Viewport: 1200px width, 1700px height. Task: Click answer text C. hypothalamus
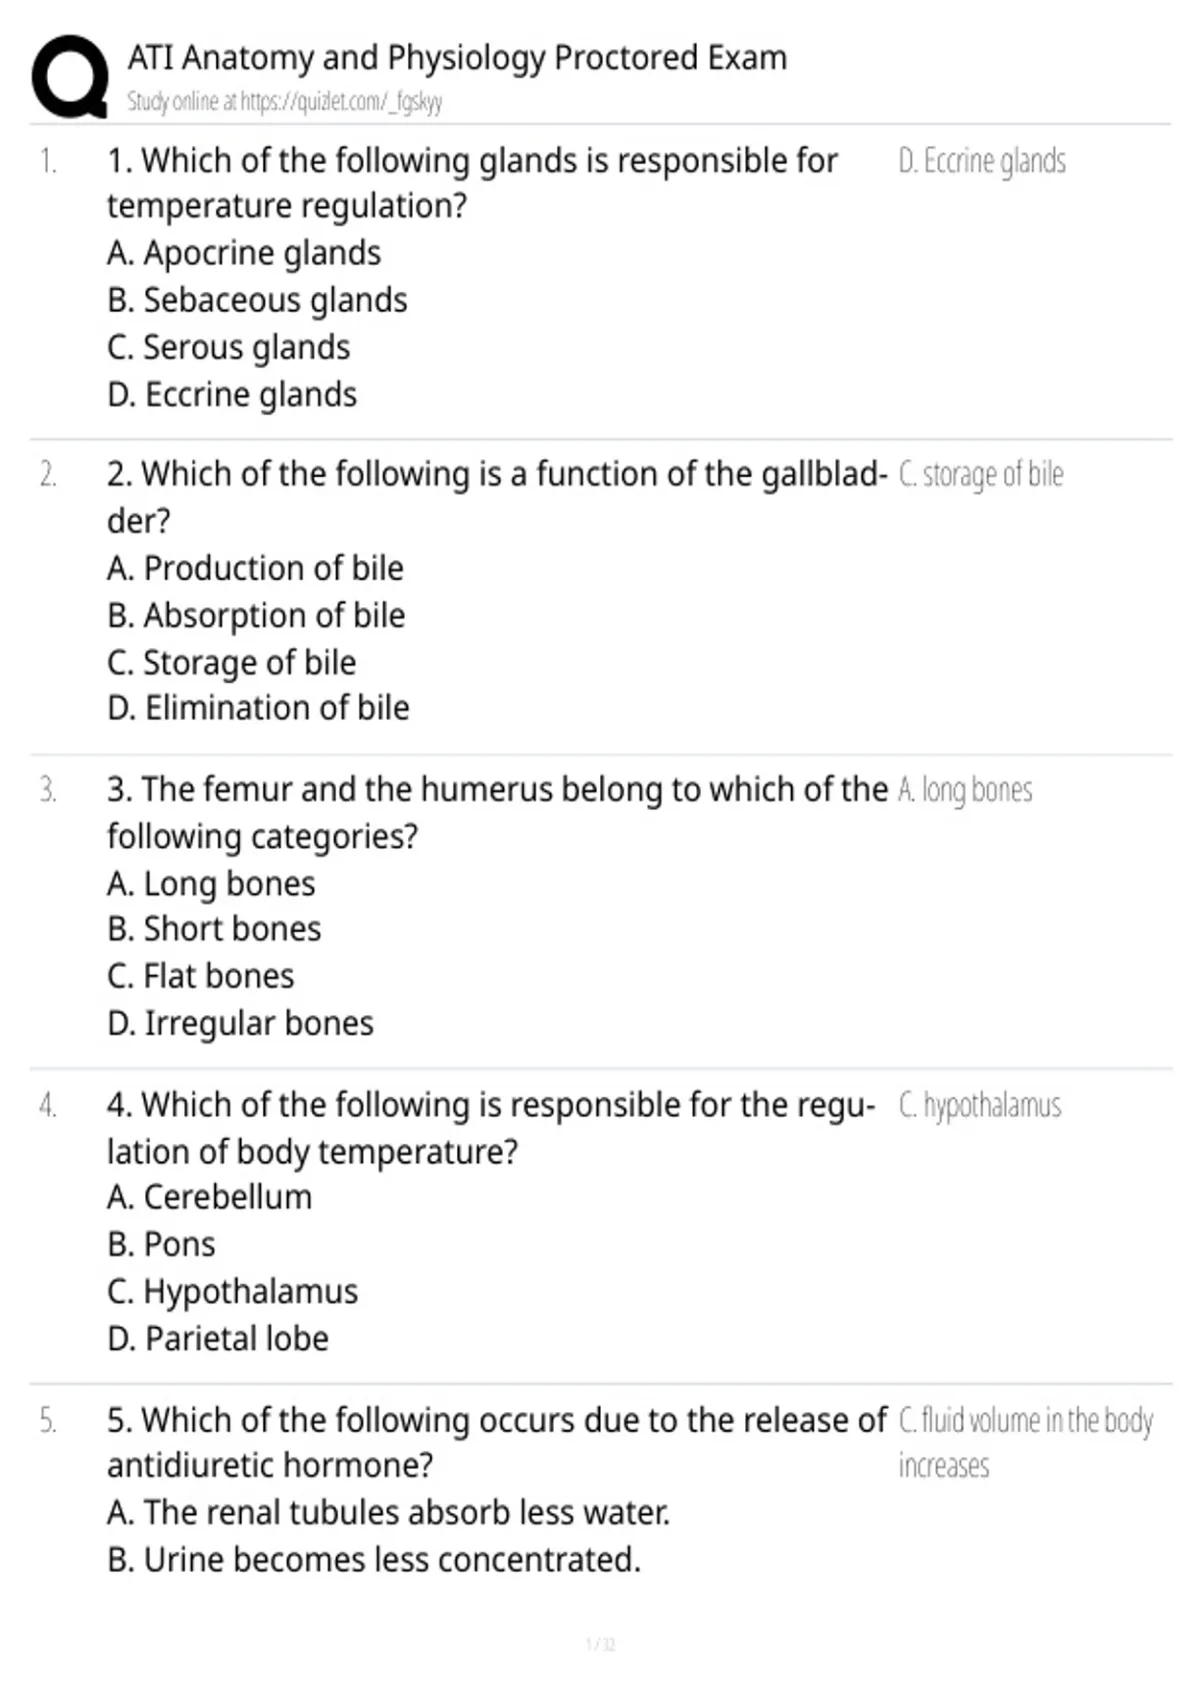coord(980,1106)
